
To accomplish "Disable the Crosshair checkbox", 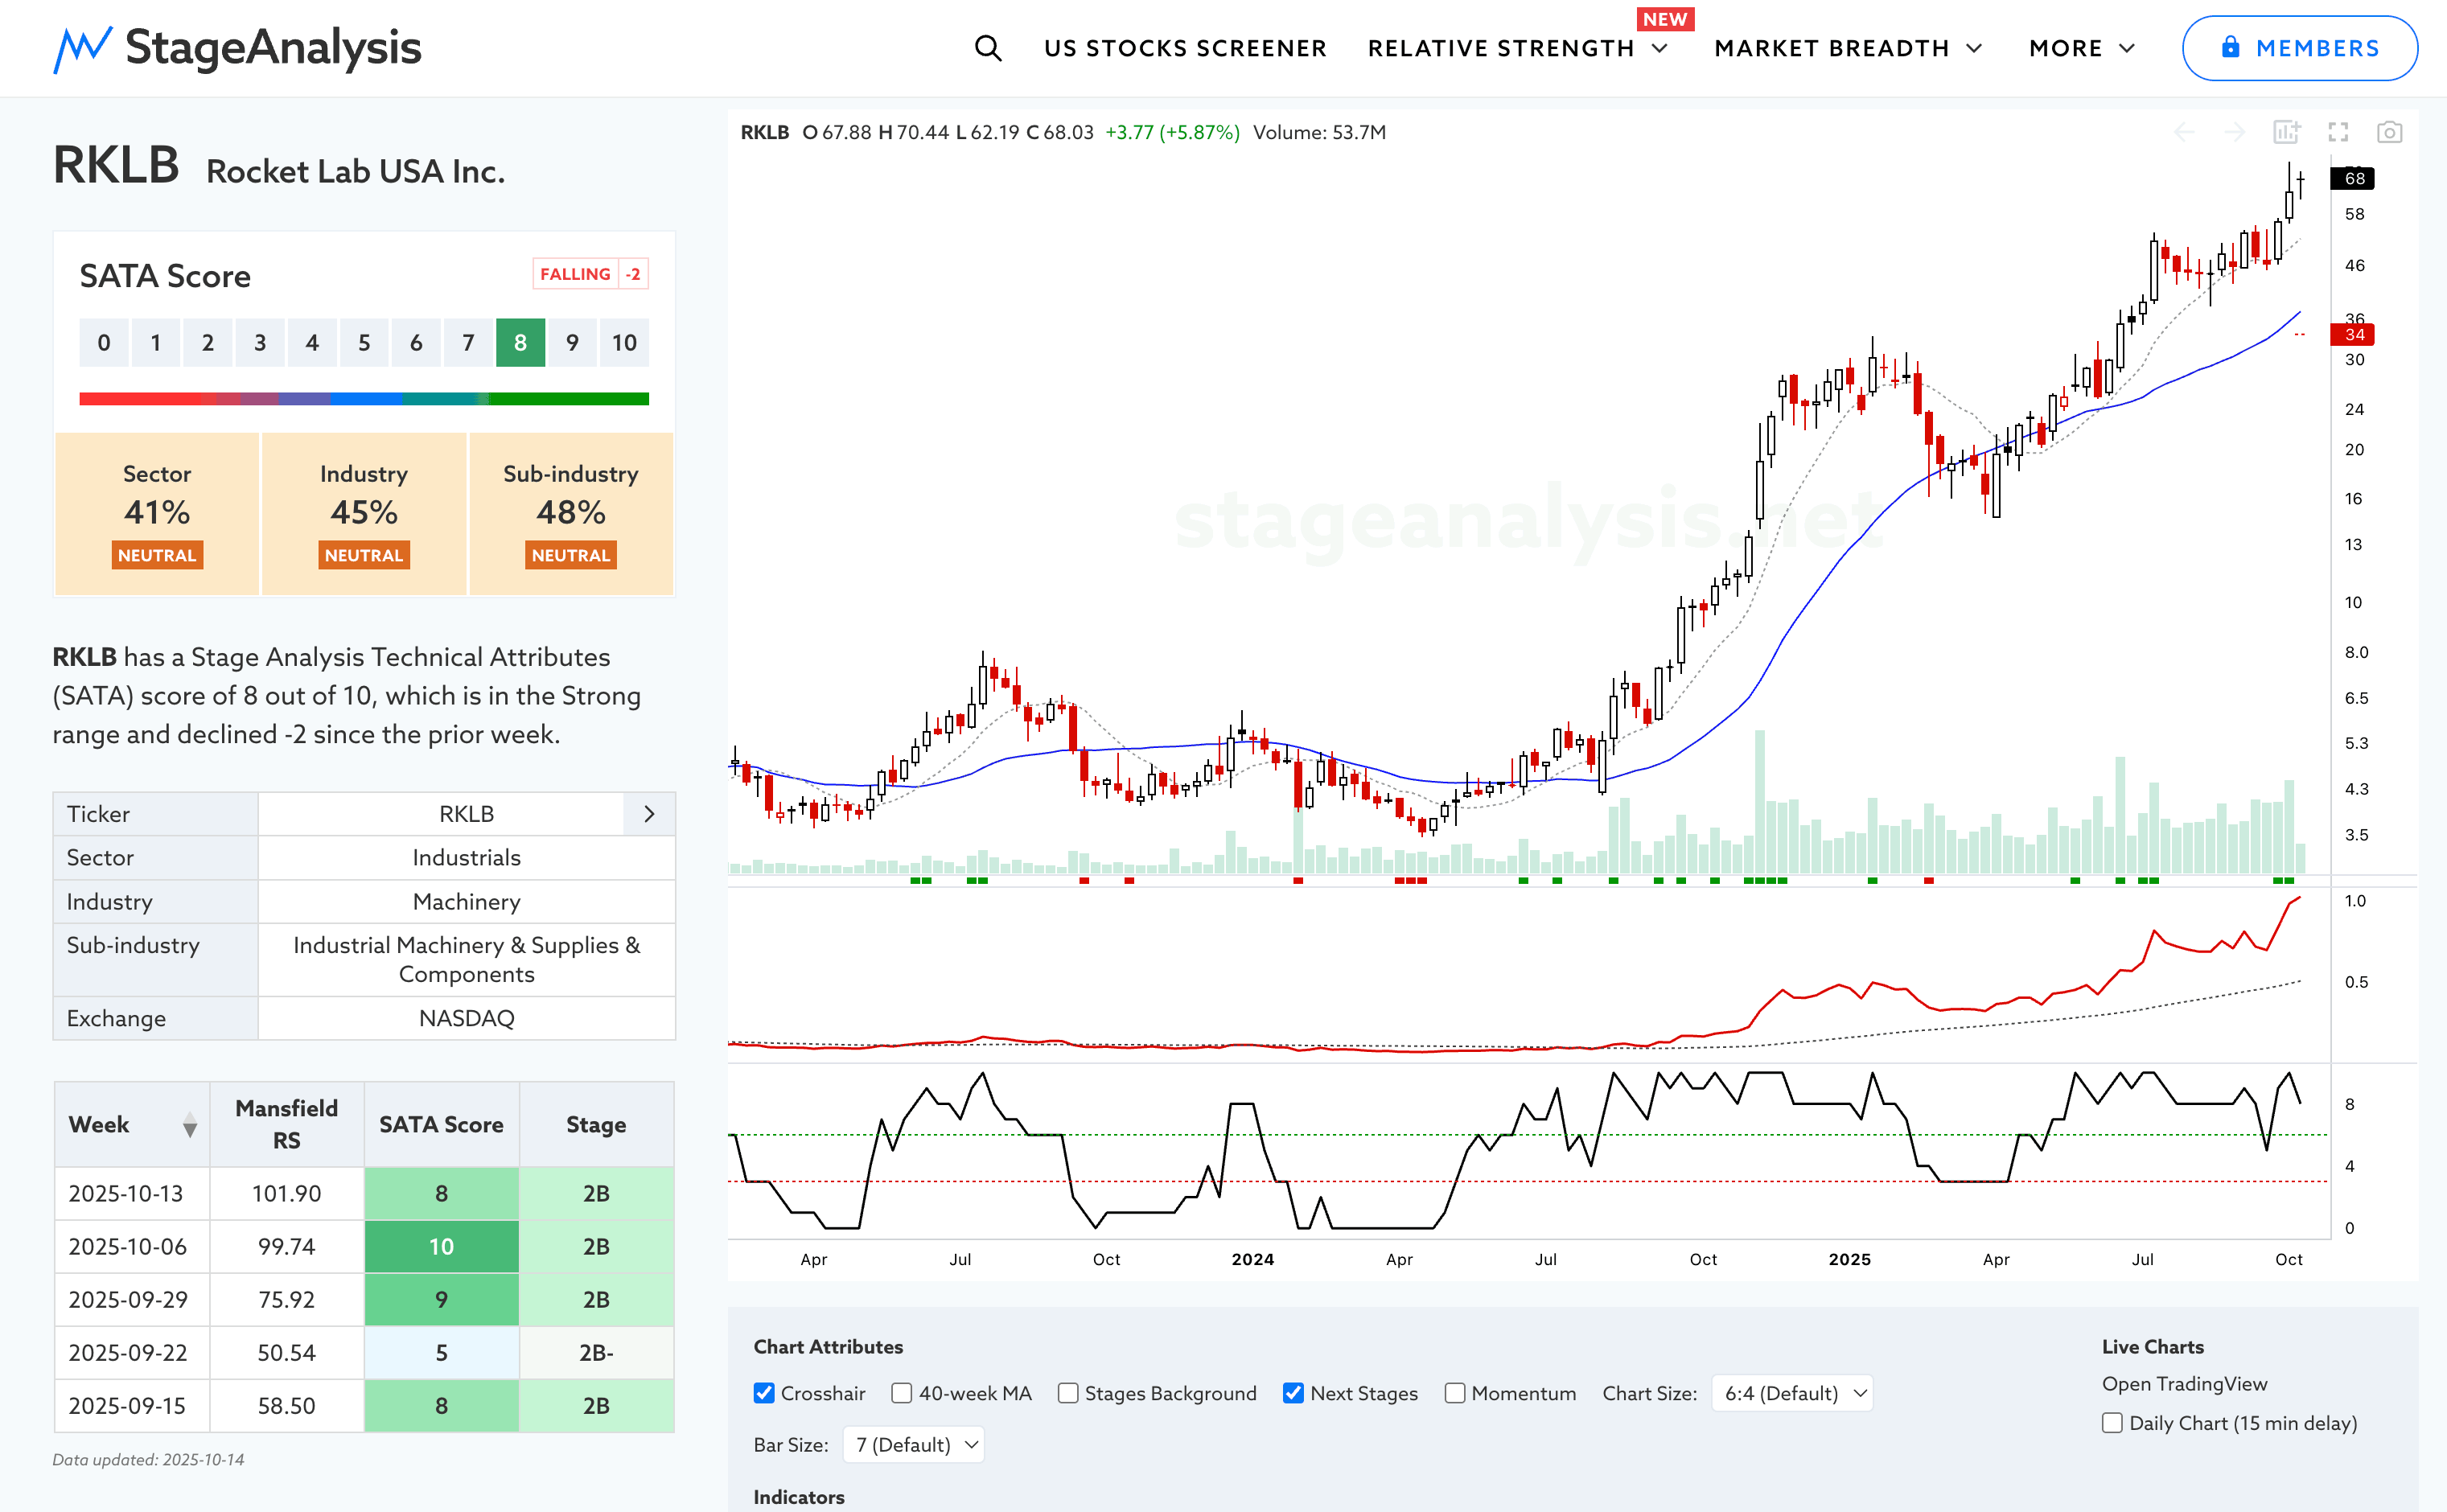I will click(764, 1393).
